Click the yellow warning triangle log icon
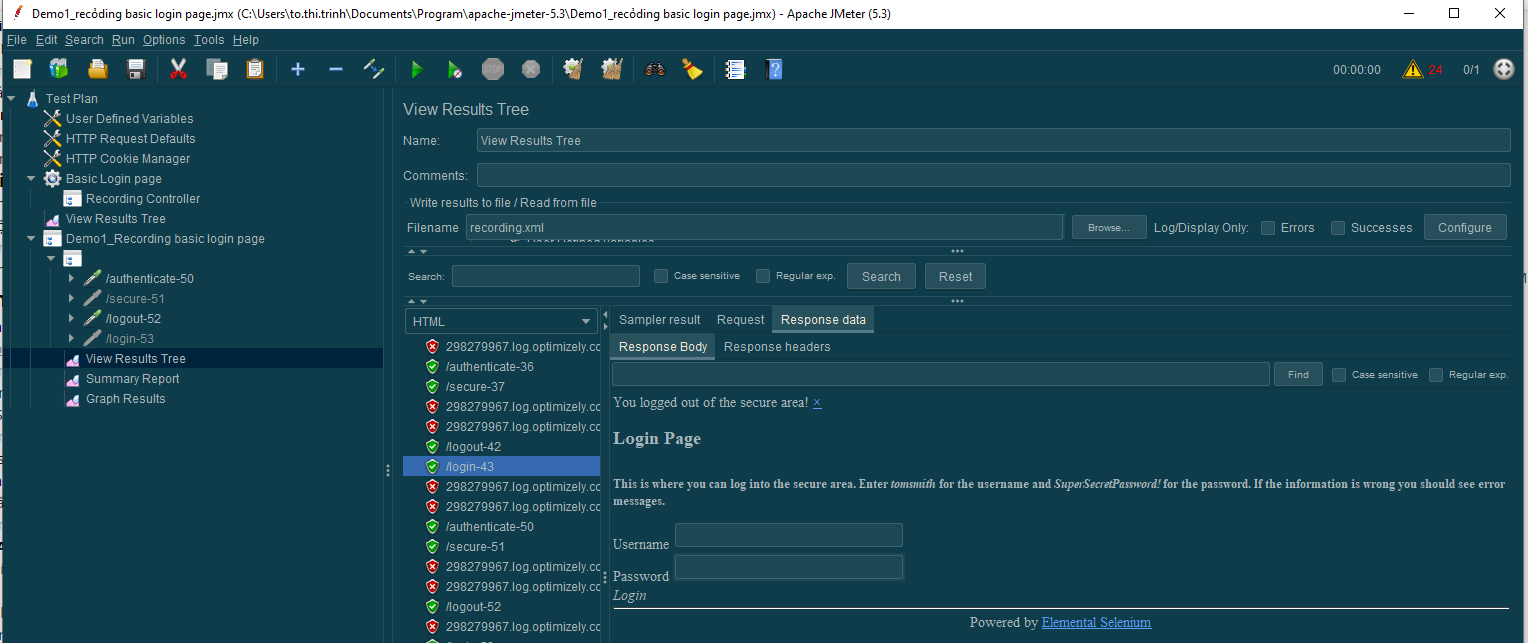This screenshot has height=643, width=1528. click(1412, 69)
